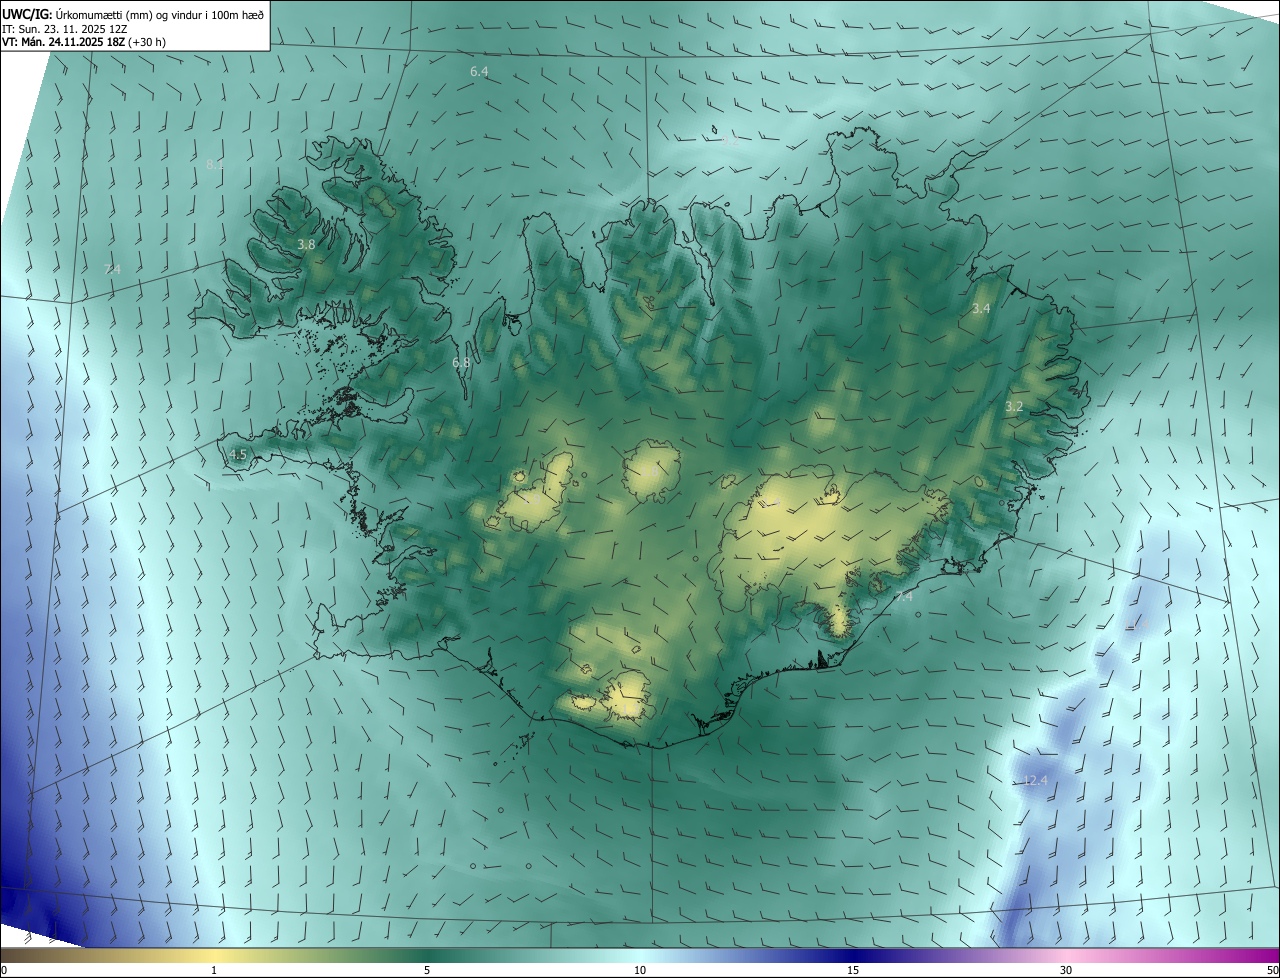Select the 30 tick on the colorbar
1280x978 pixels.
pyautogui.click(x=1066, y=970)
